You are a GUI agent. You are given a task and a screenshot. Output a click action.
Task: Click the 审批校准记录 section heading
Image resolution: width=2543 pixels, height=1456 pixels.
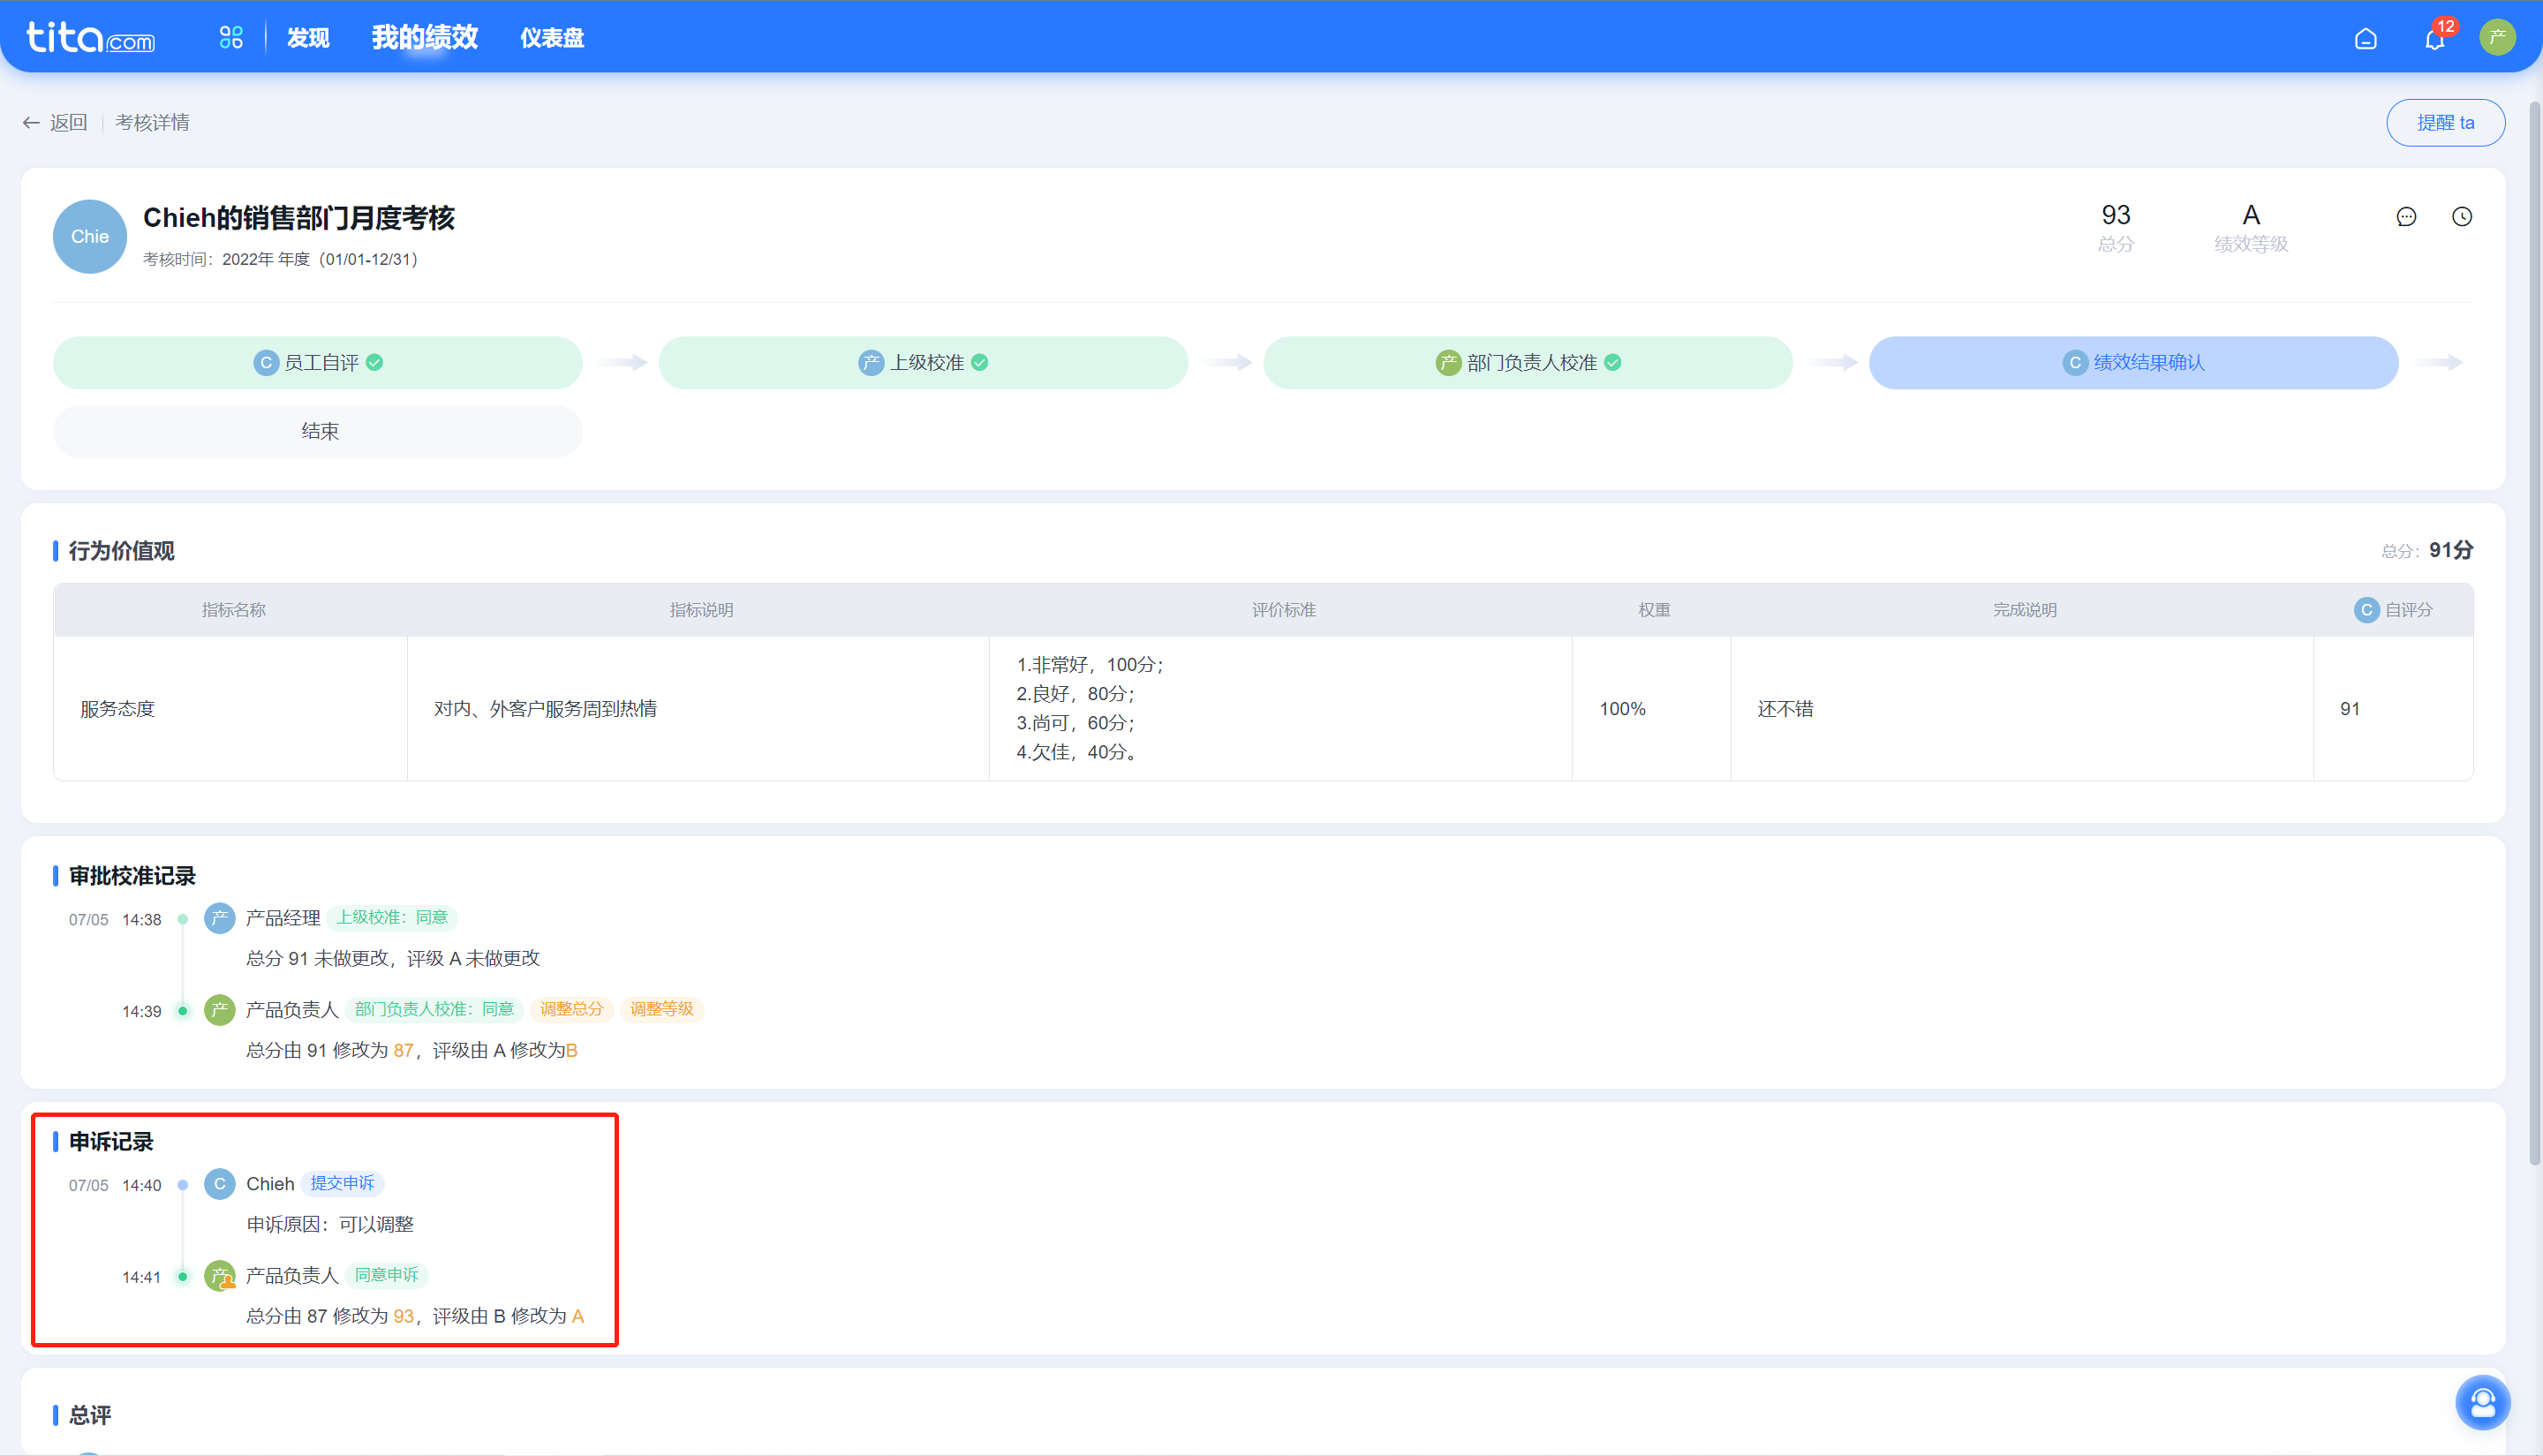pyautogui.click(x=132, y=876)
